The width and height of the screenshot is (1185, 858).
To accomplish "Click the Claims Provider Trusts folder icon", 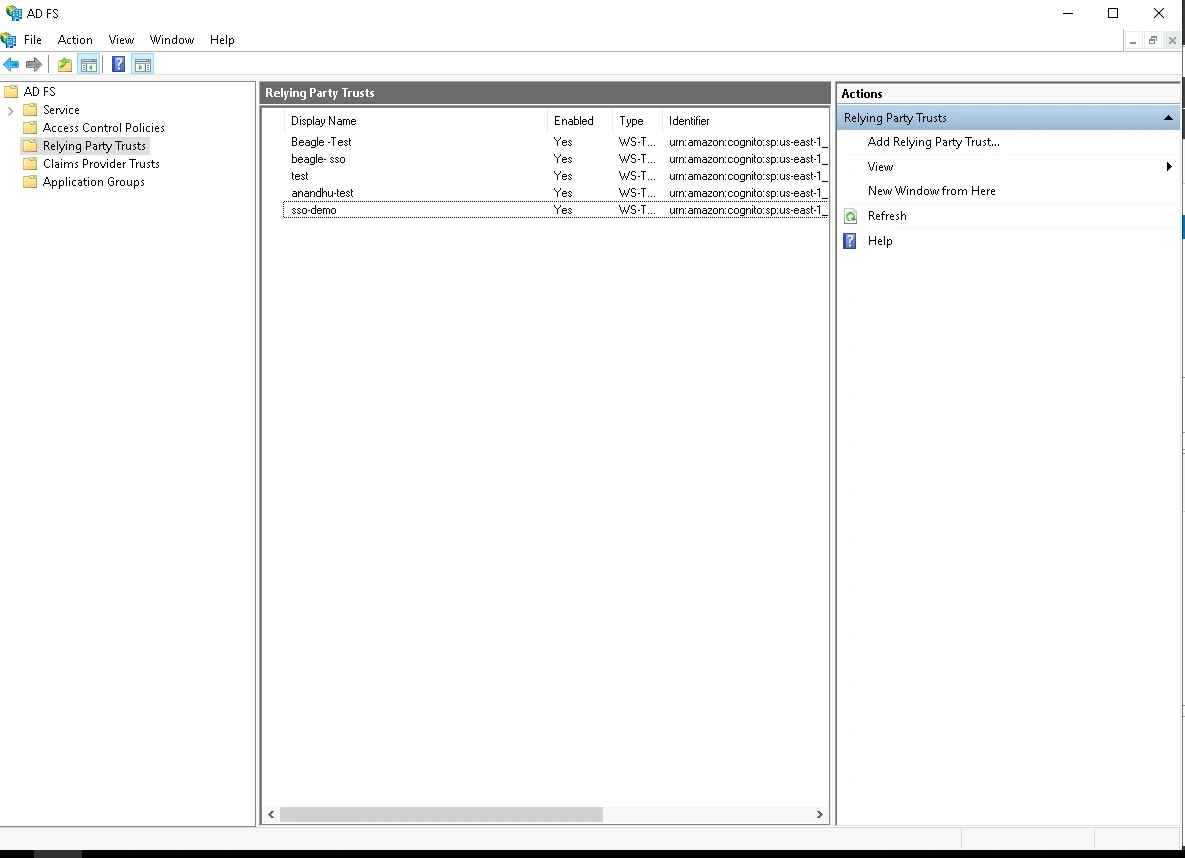I will [x=30, y=163].
